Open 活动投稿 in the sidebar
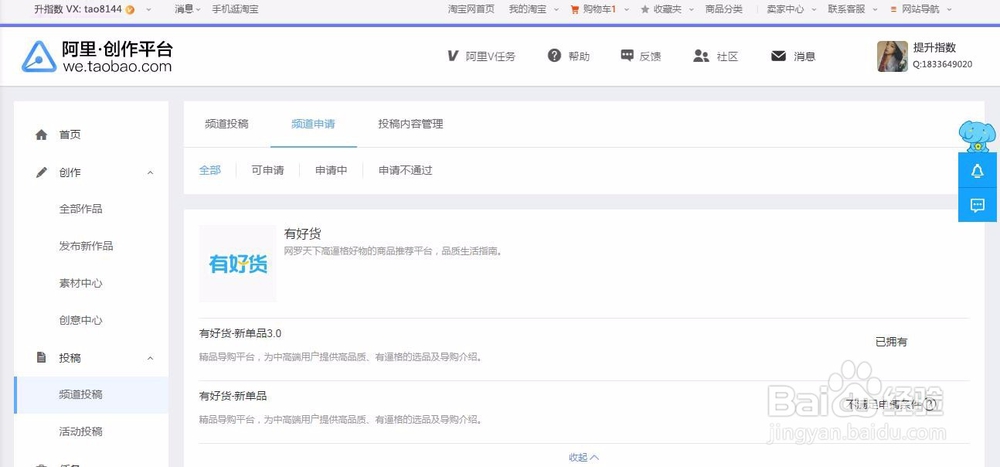 point(81,431)
